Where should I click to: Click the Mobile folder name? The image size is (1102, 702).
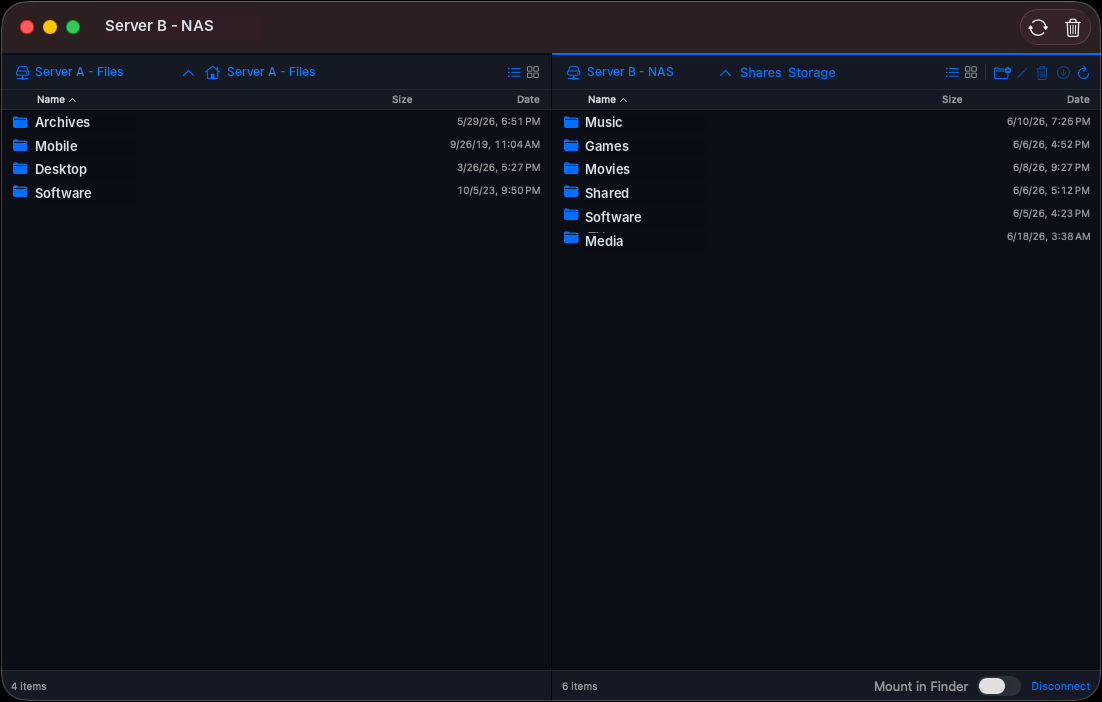[56, 146]
